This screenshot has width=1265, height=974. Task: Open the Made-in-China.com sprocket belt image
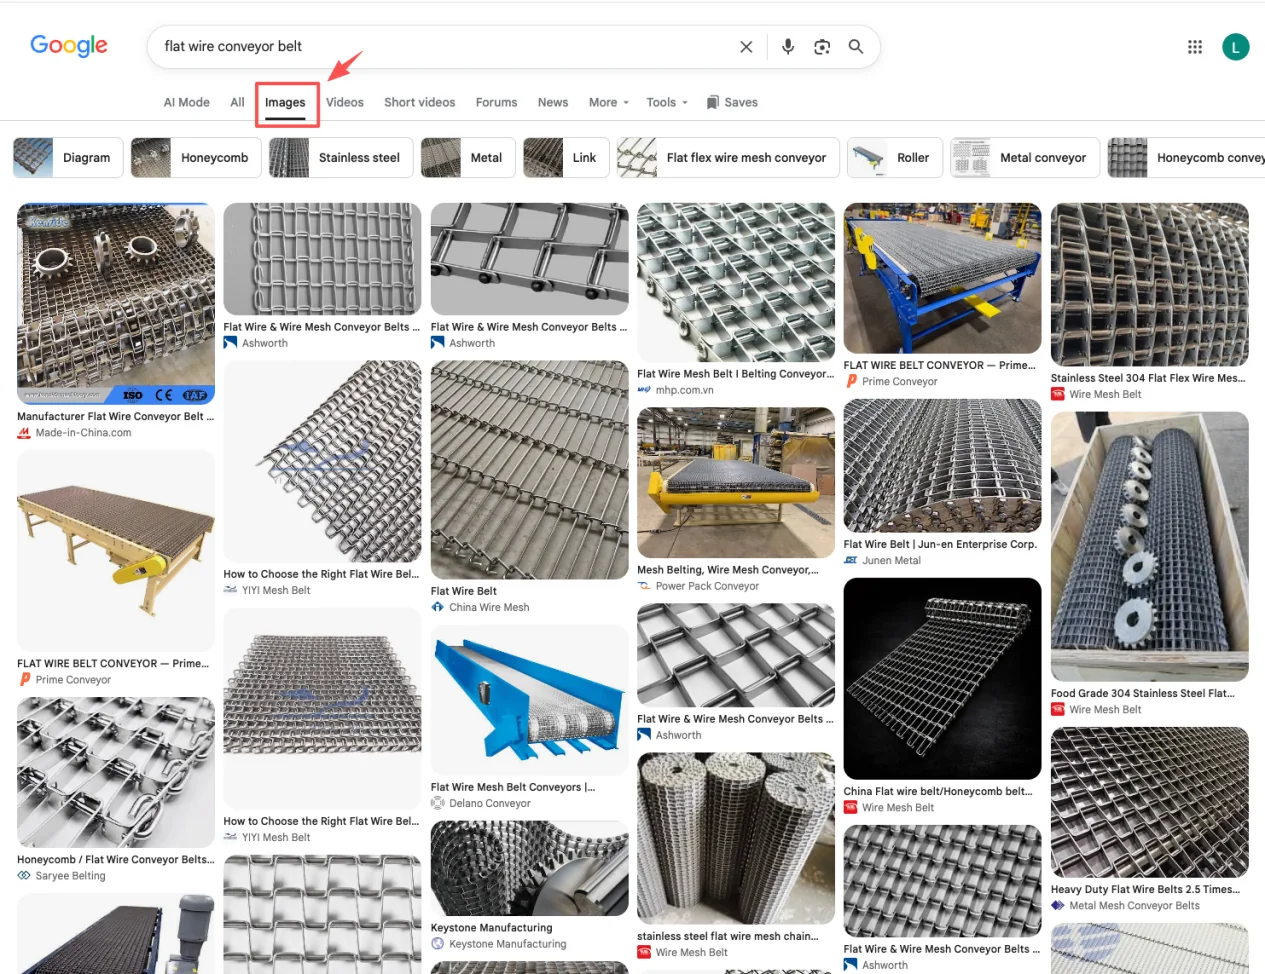[116, 303]
